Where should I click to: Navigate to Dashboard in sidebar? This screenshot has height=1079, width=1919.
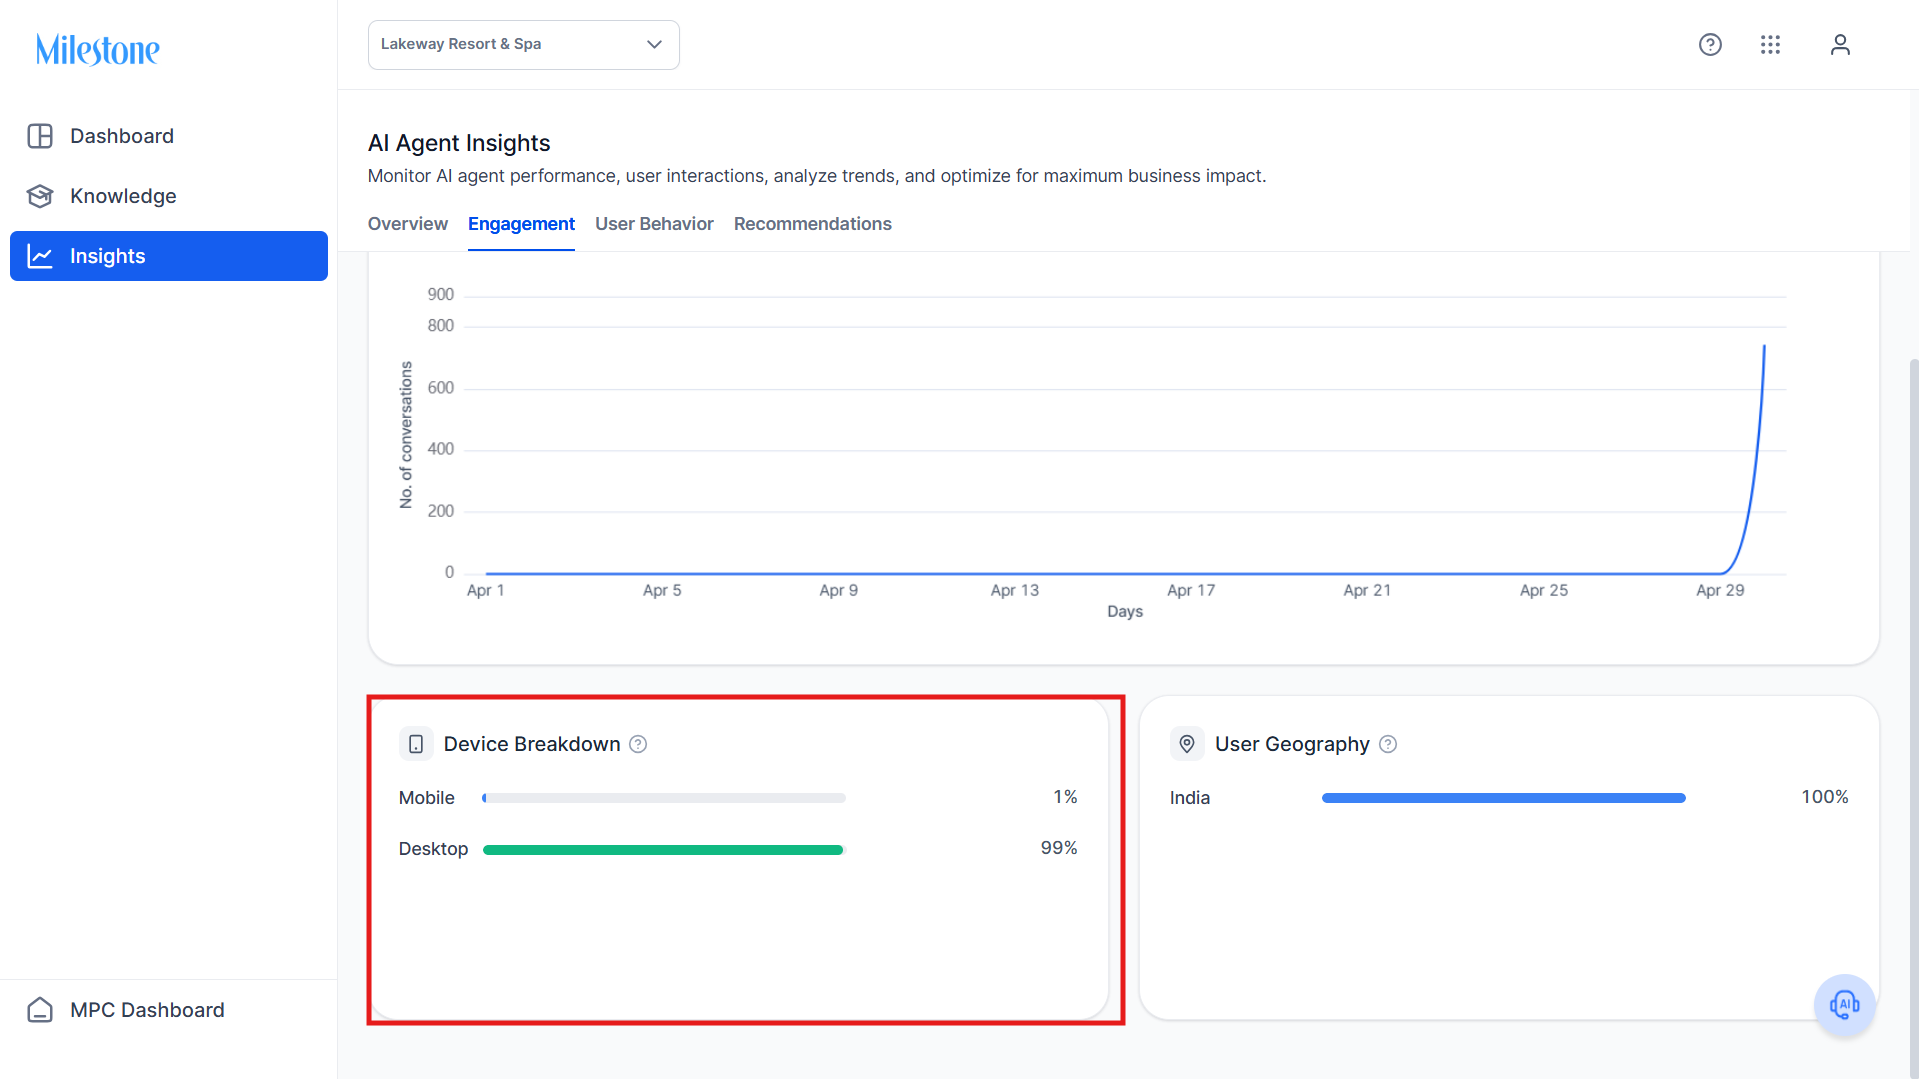pos(169,136)
